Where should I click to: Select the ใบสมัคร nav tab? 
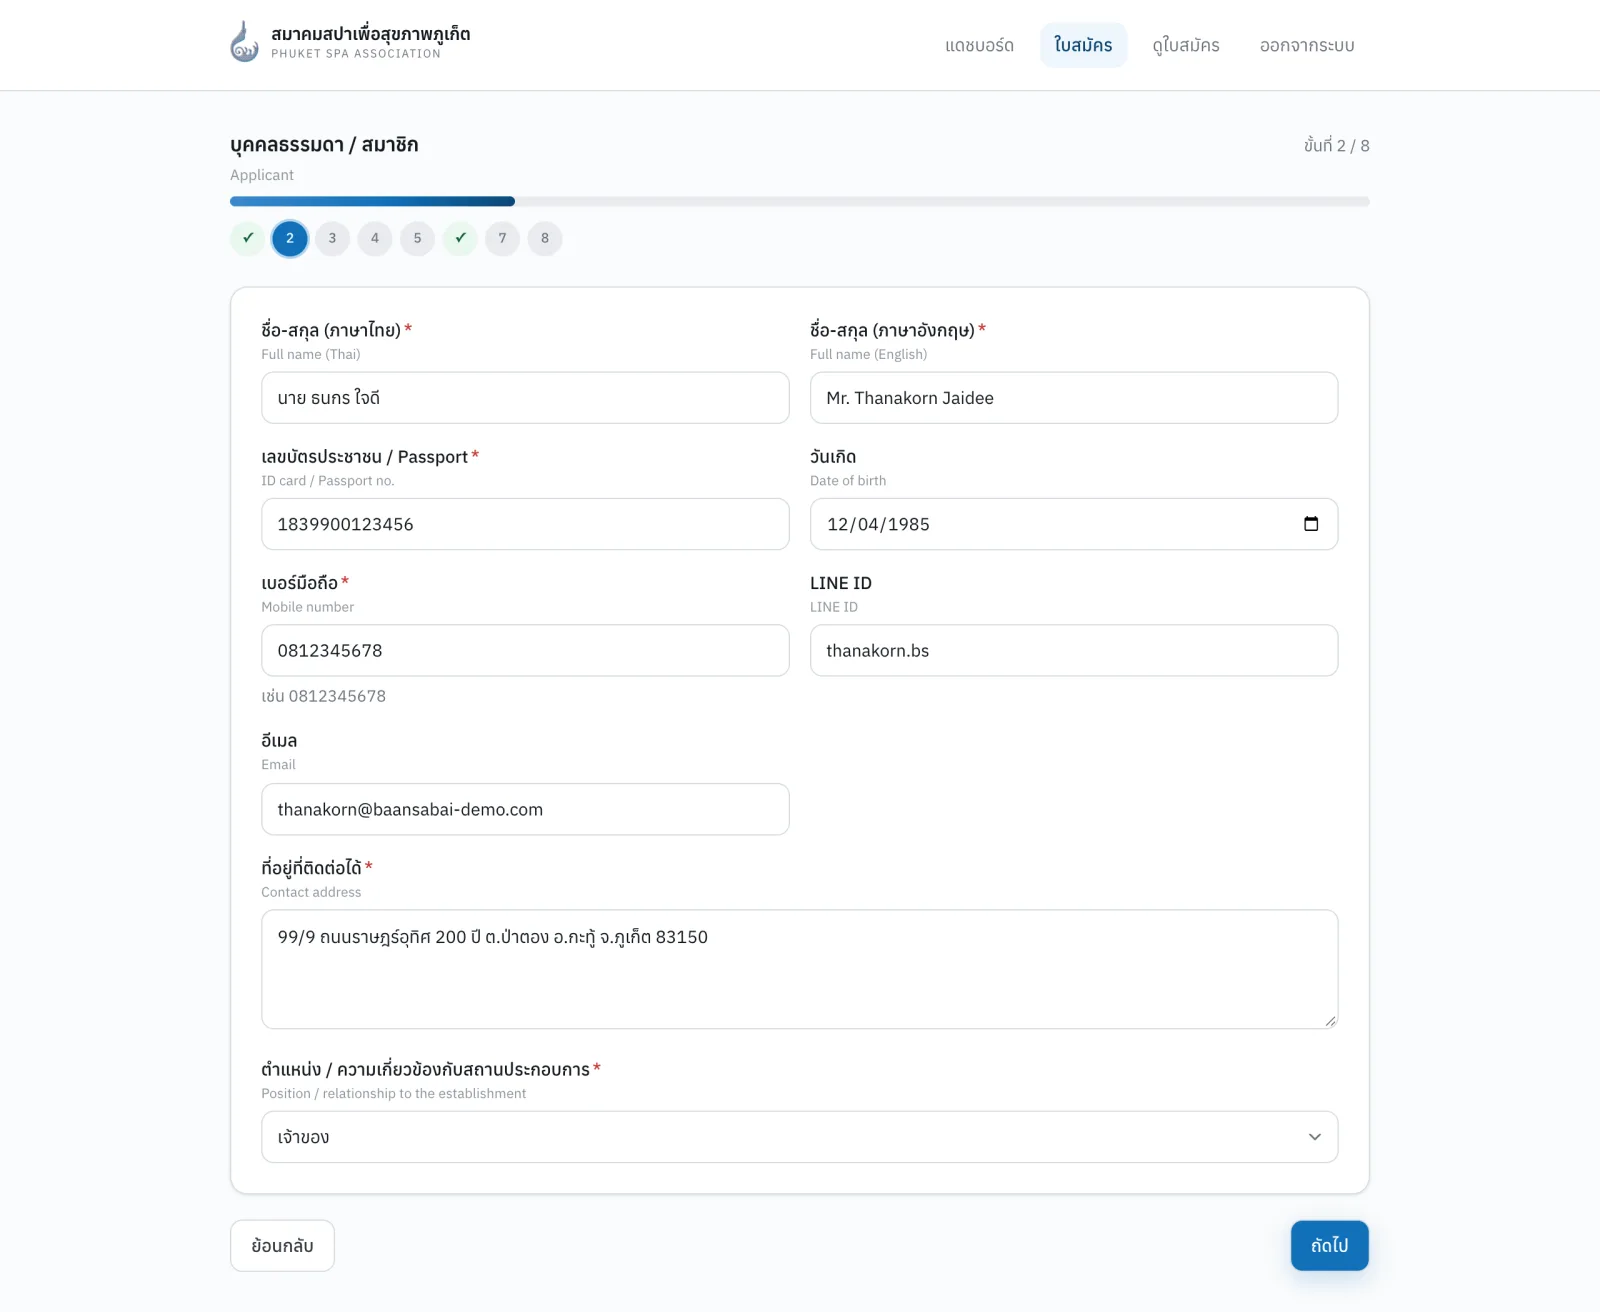[x=1083, y=45]
